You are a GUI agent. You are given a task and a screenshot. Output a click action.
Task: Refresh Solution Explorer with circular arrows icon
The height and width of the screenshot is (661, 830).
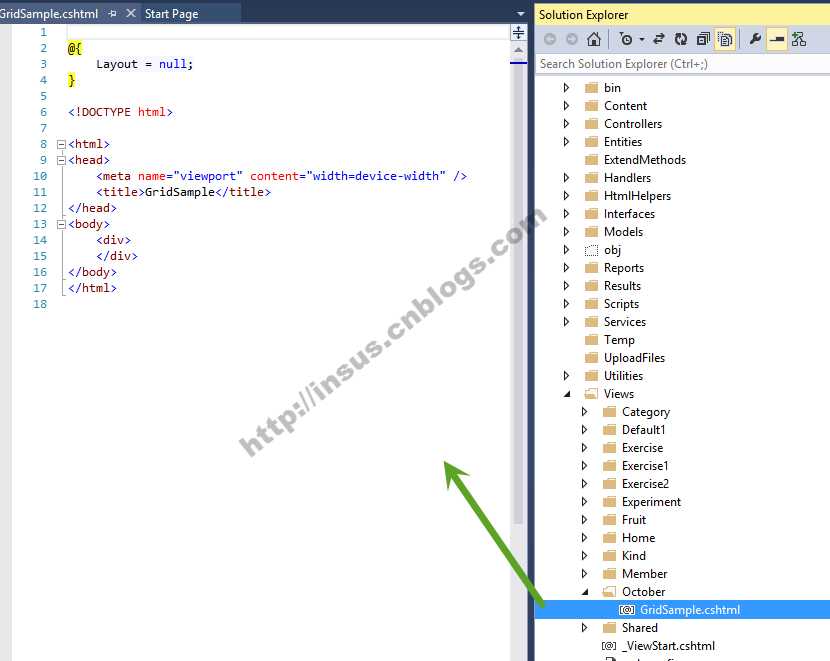[x=681, y=39]
